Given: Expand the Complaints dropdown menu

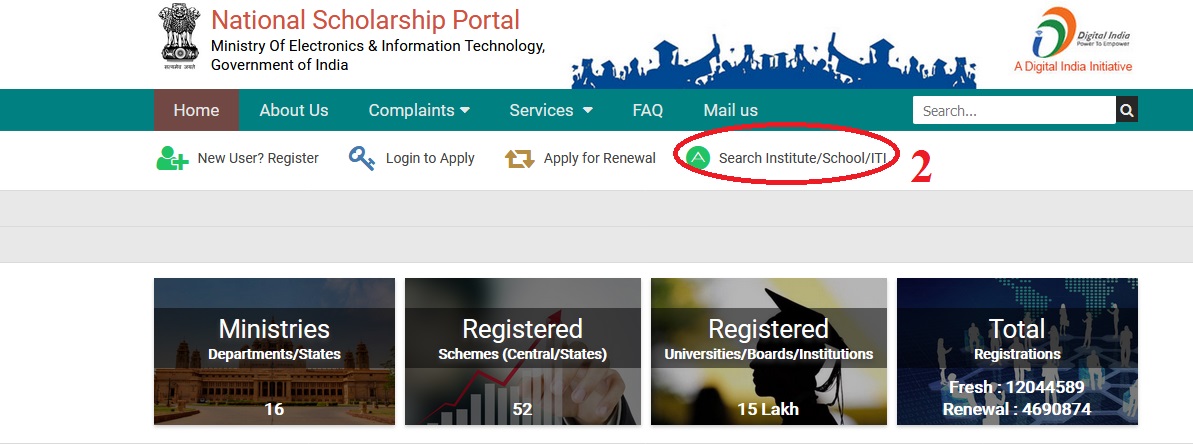Looking at the screenshot, I should [x=419, y=110].
